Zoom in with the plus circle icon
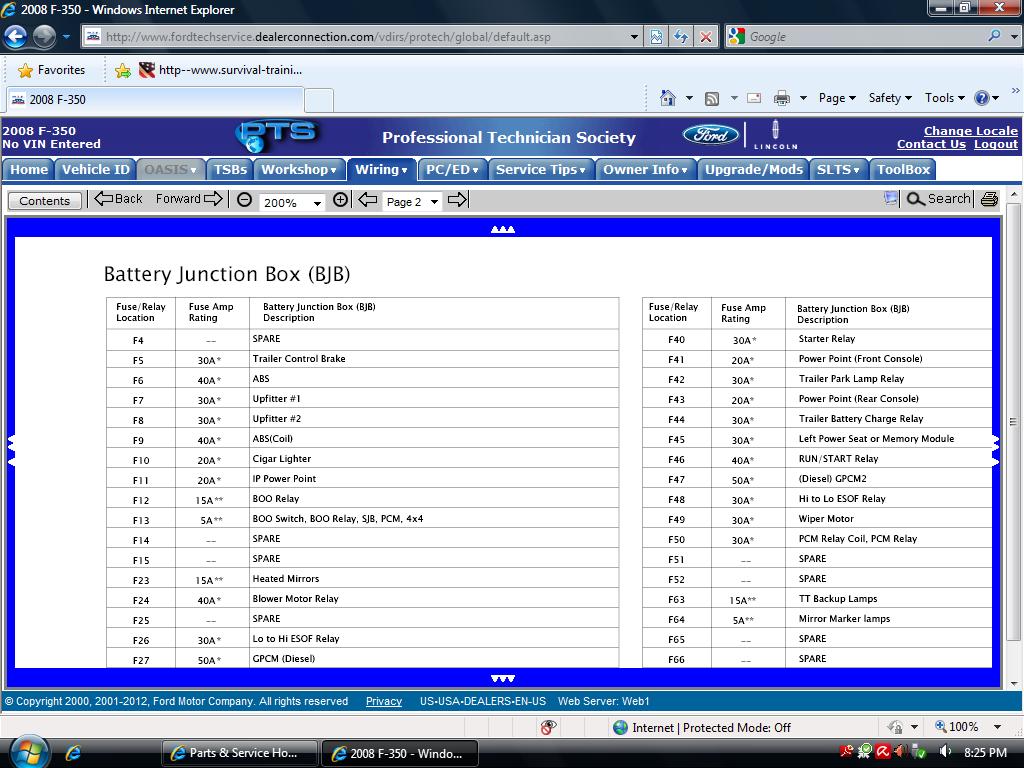1024x768 pixels. coord(340,200)
